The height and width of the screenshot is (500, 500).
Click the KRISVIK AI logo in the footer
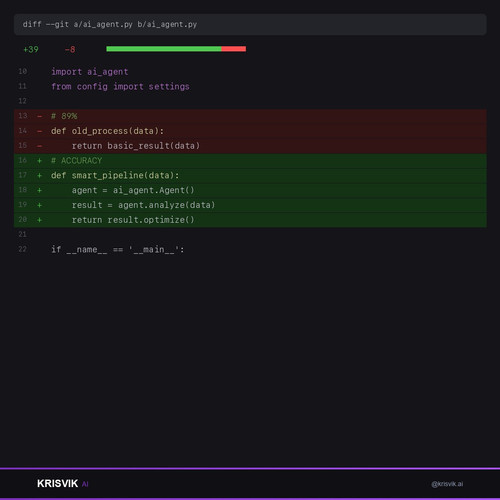point(63,484)
